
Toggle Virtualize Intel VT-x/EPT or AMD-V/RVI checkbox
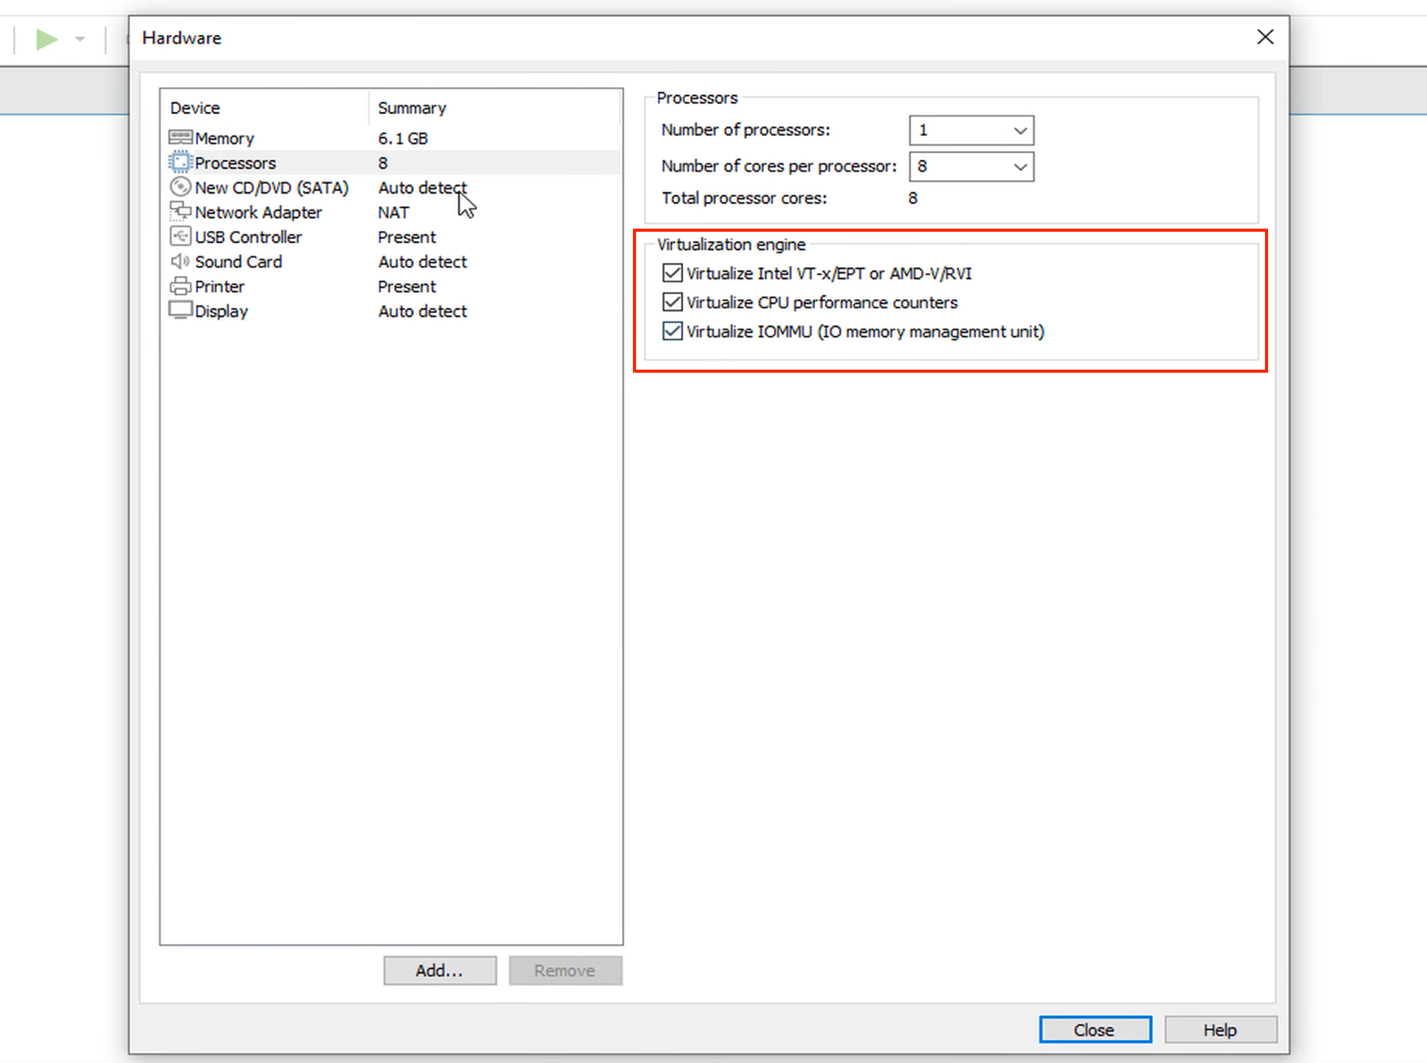673,273
